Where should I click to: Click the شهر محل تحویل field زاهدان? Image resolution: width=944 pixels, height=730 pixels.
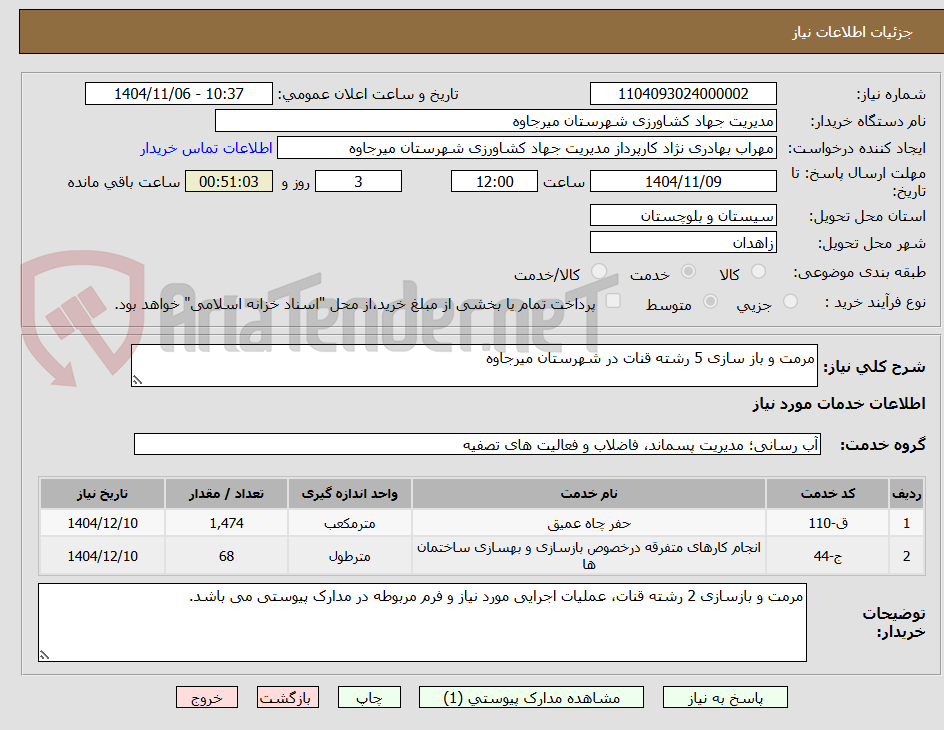click(683, 243)
